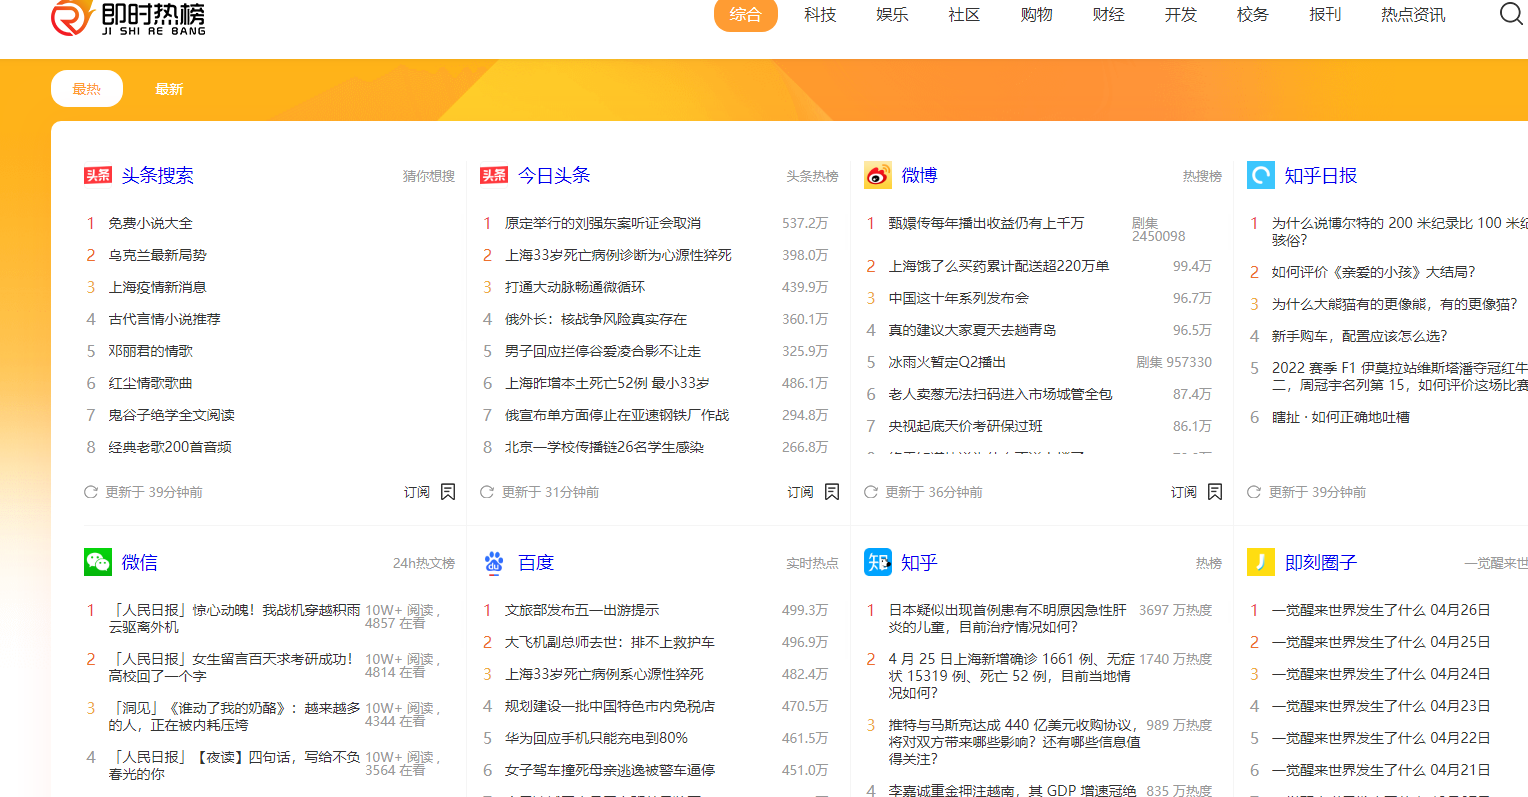This screenshot has height=797, width=1528.
Task: Click the 即时热榜 site logo
Action: click(128, 17)
